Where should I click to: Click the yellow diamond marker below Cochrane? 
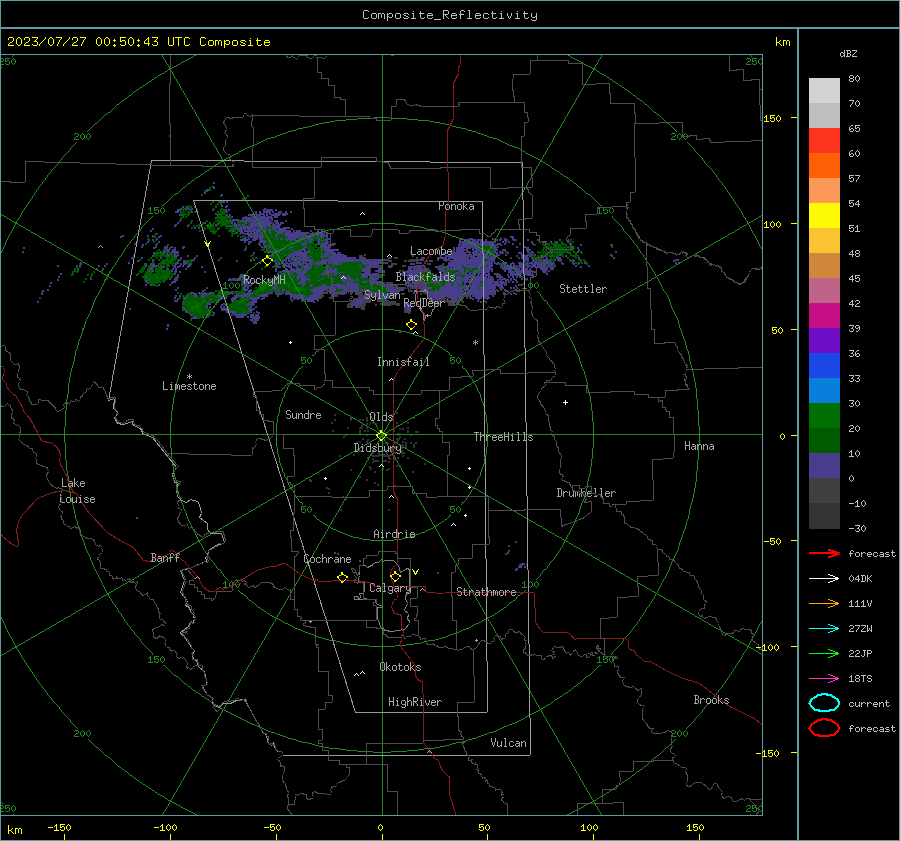(342, 577)
